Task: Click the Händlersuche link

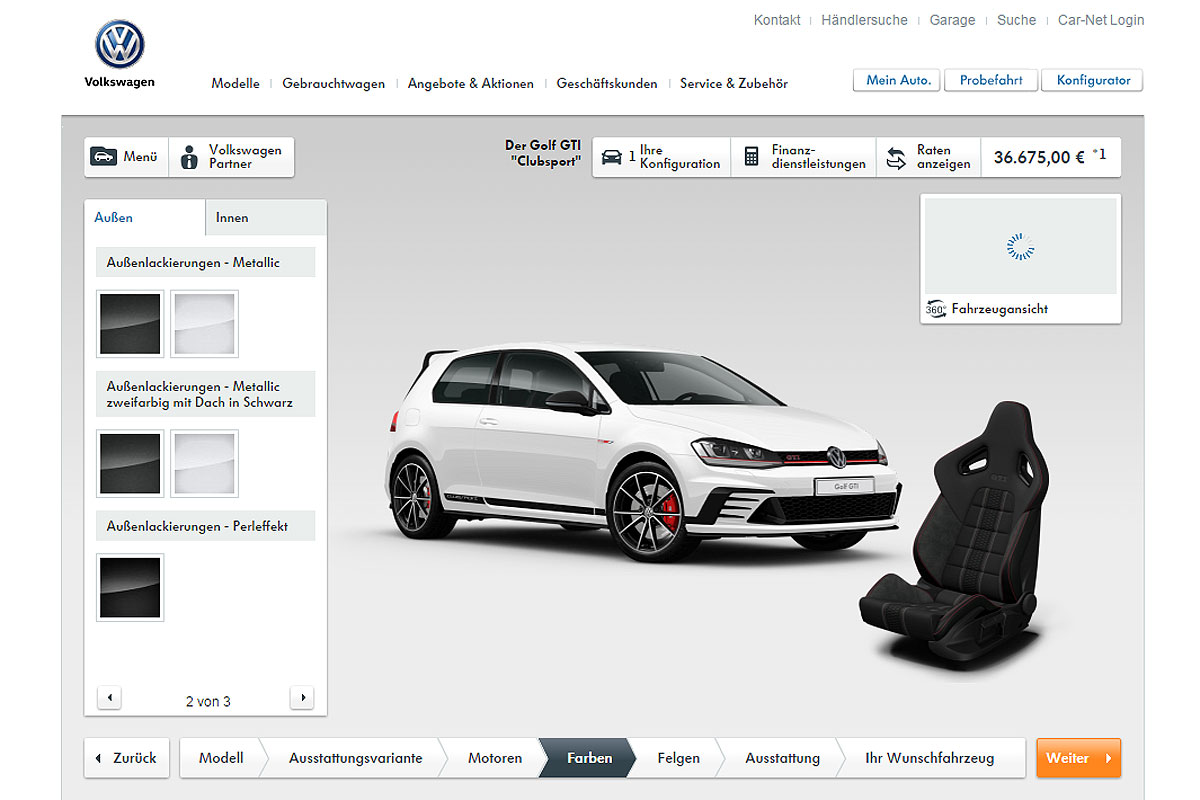Action: 864,20
